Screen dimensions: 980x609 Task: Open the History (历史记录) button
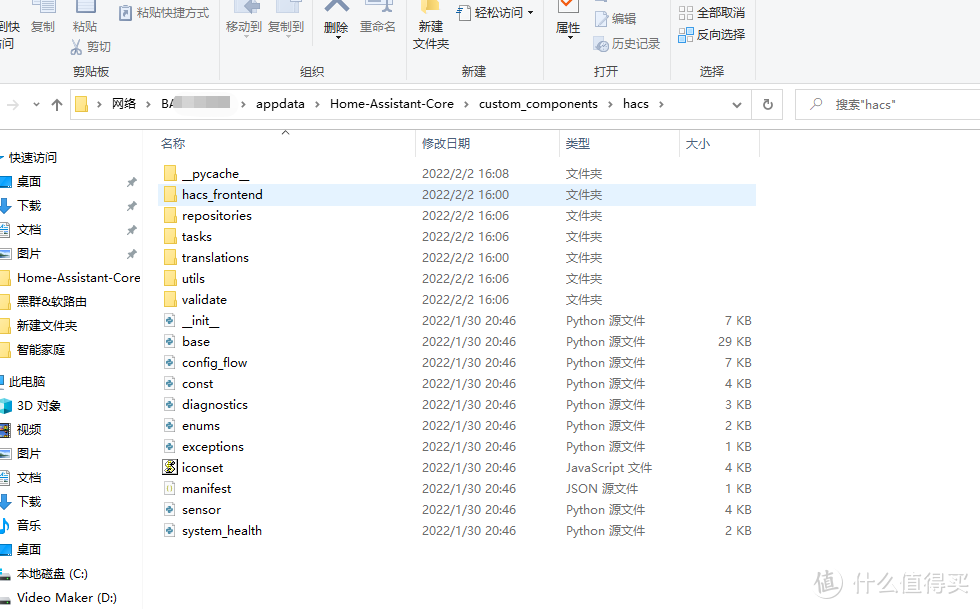pyautogui.click(x=627, y=44)
